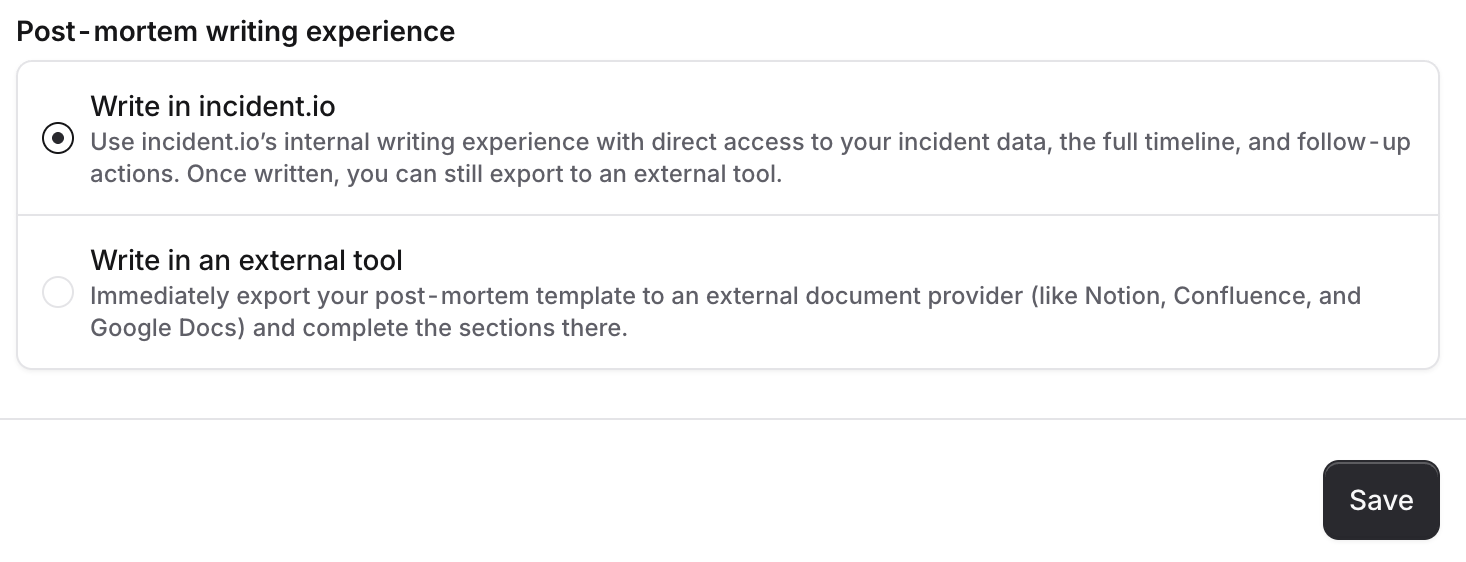Screen dimensions: 1466x562
Task: Select the 'Write in incident.io' radio button
Action: [x=58, y=139]
